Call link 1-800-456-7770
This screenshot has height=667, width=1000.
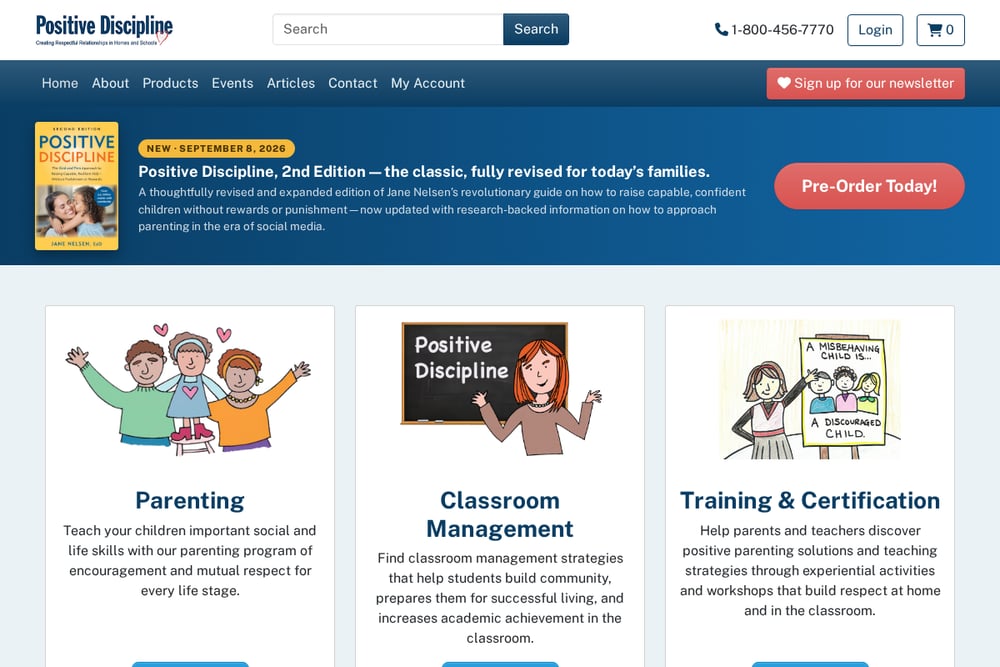point(774,29)
